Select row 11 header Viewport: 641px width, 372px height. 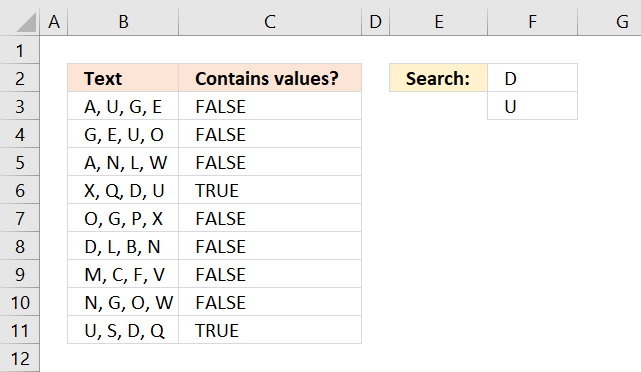pyautogui.click(x=20, y=330)
